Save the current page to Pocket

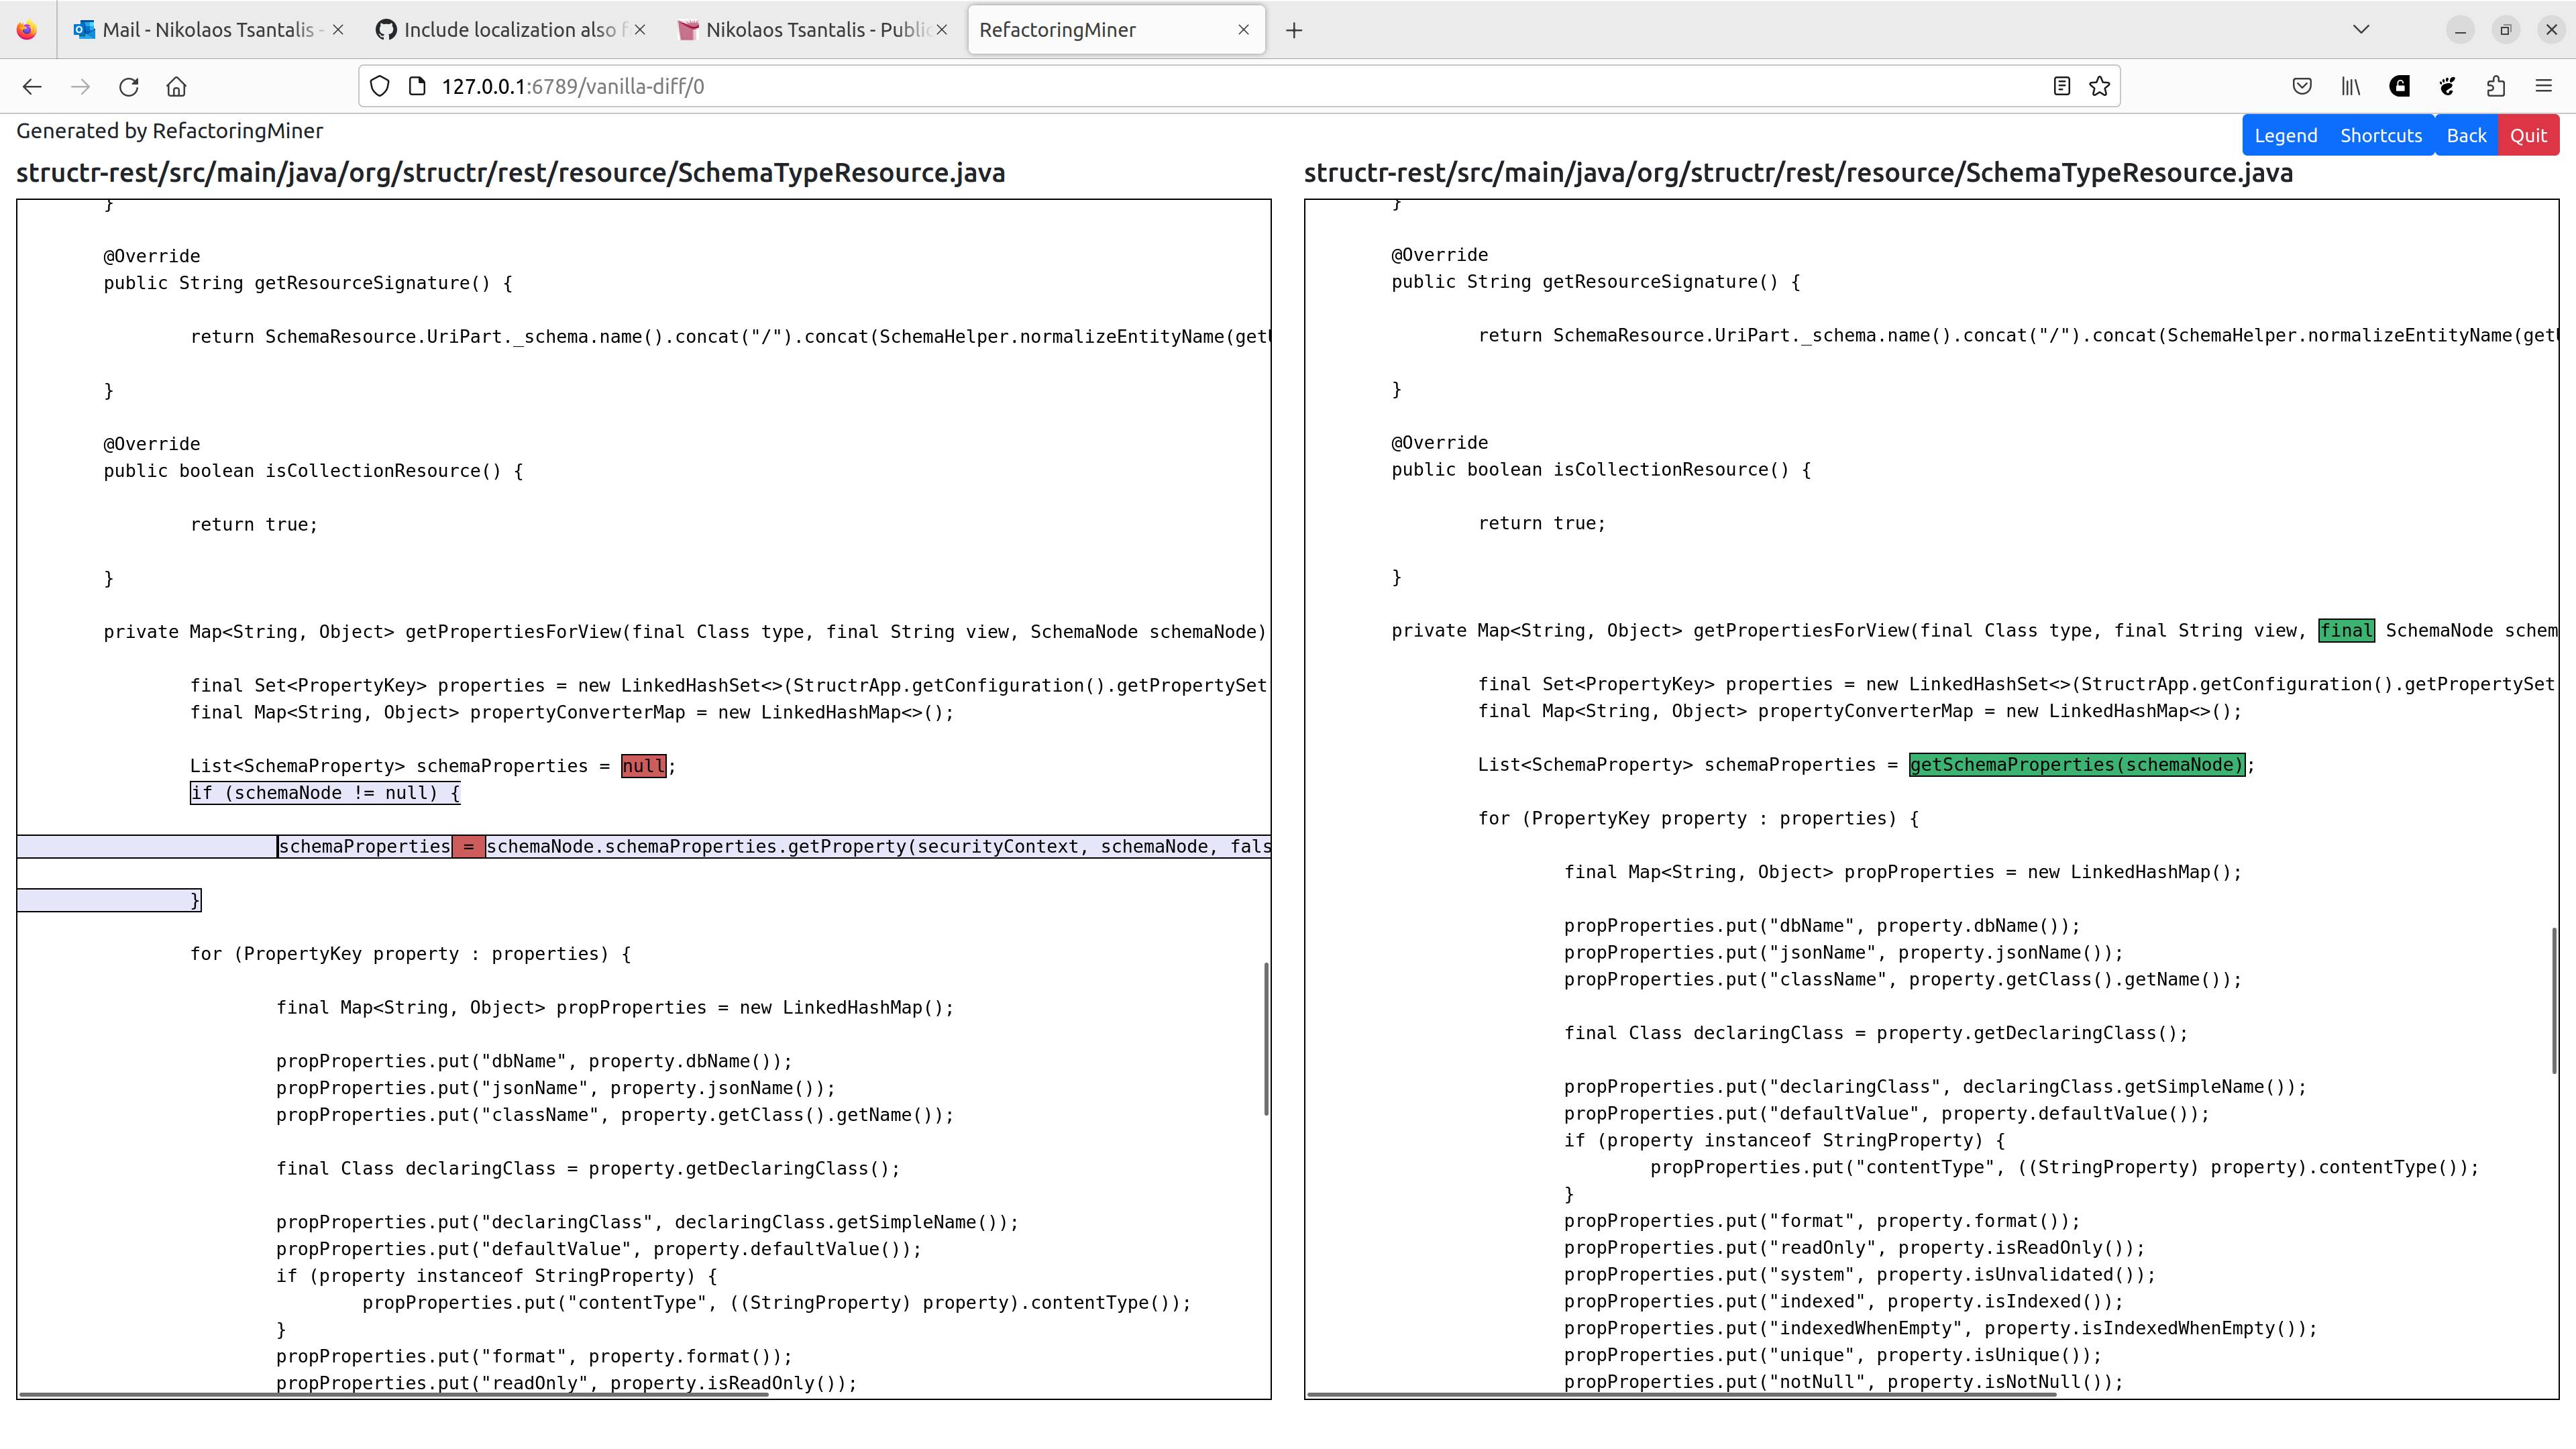(x=2302, y=86)
